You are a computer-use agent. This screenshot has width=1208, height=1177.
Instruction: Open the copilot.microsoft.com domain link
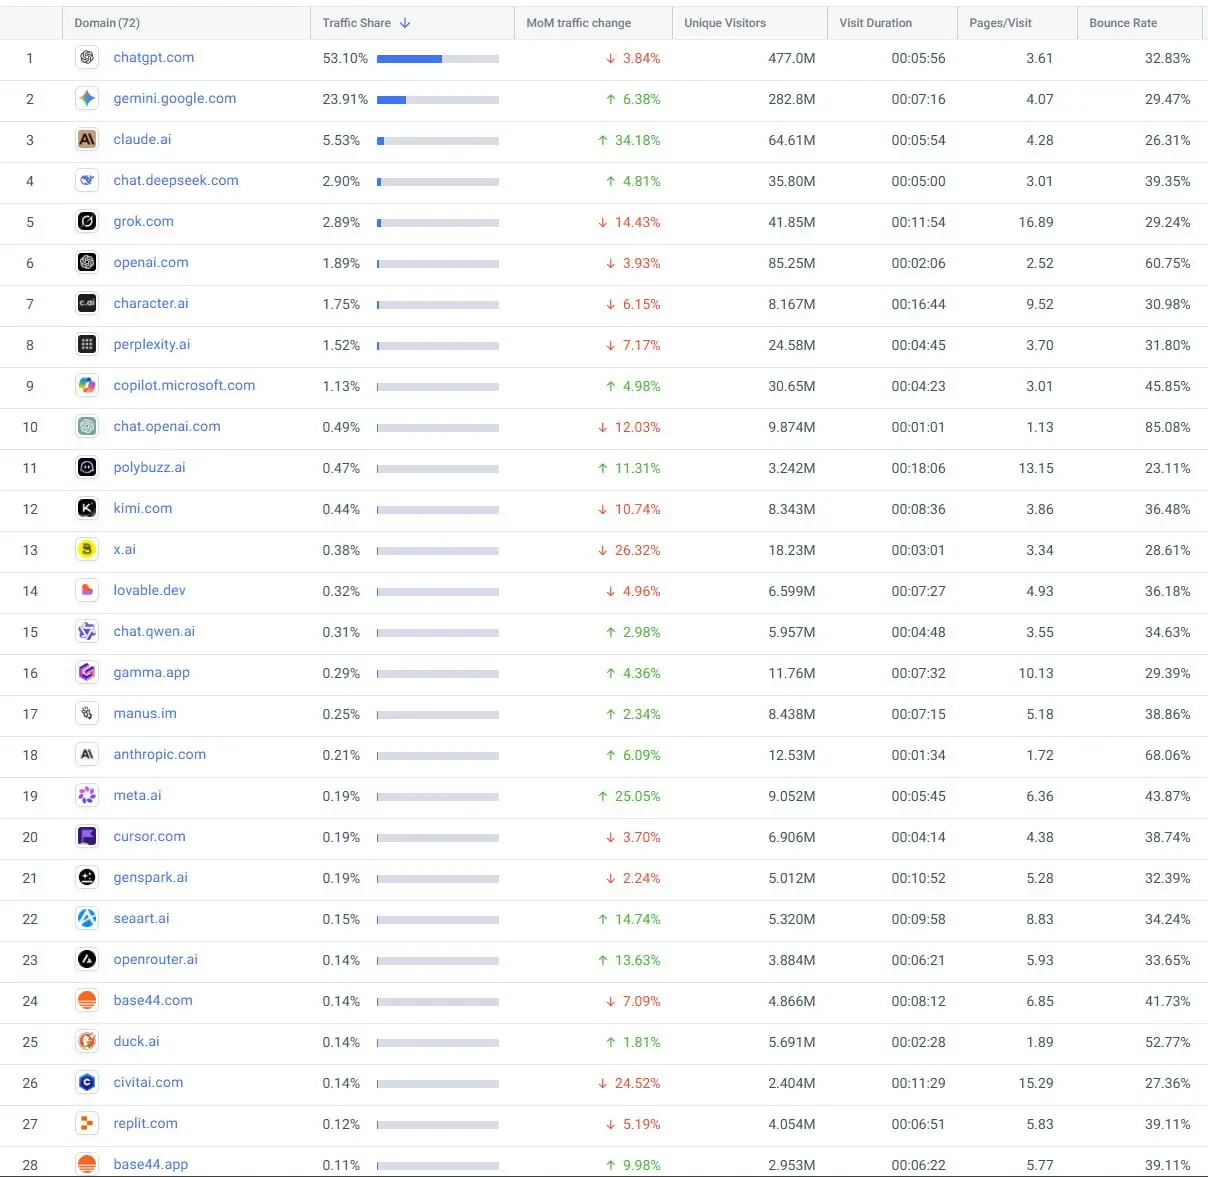point(184,386)
